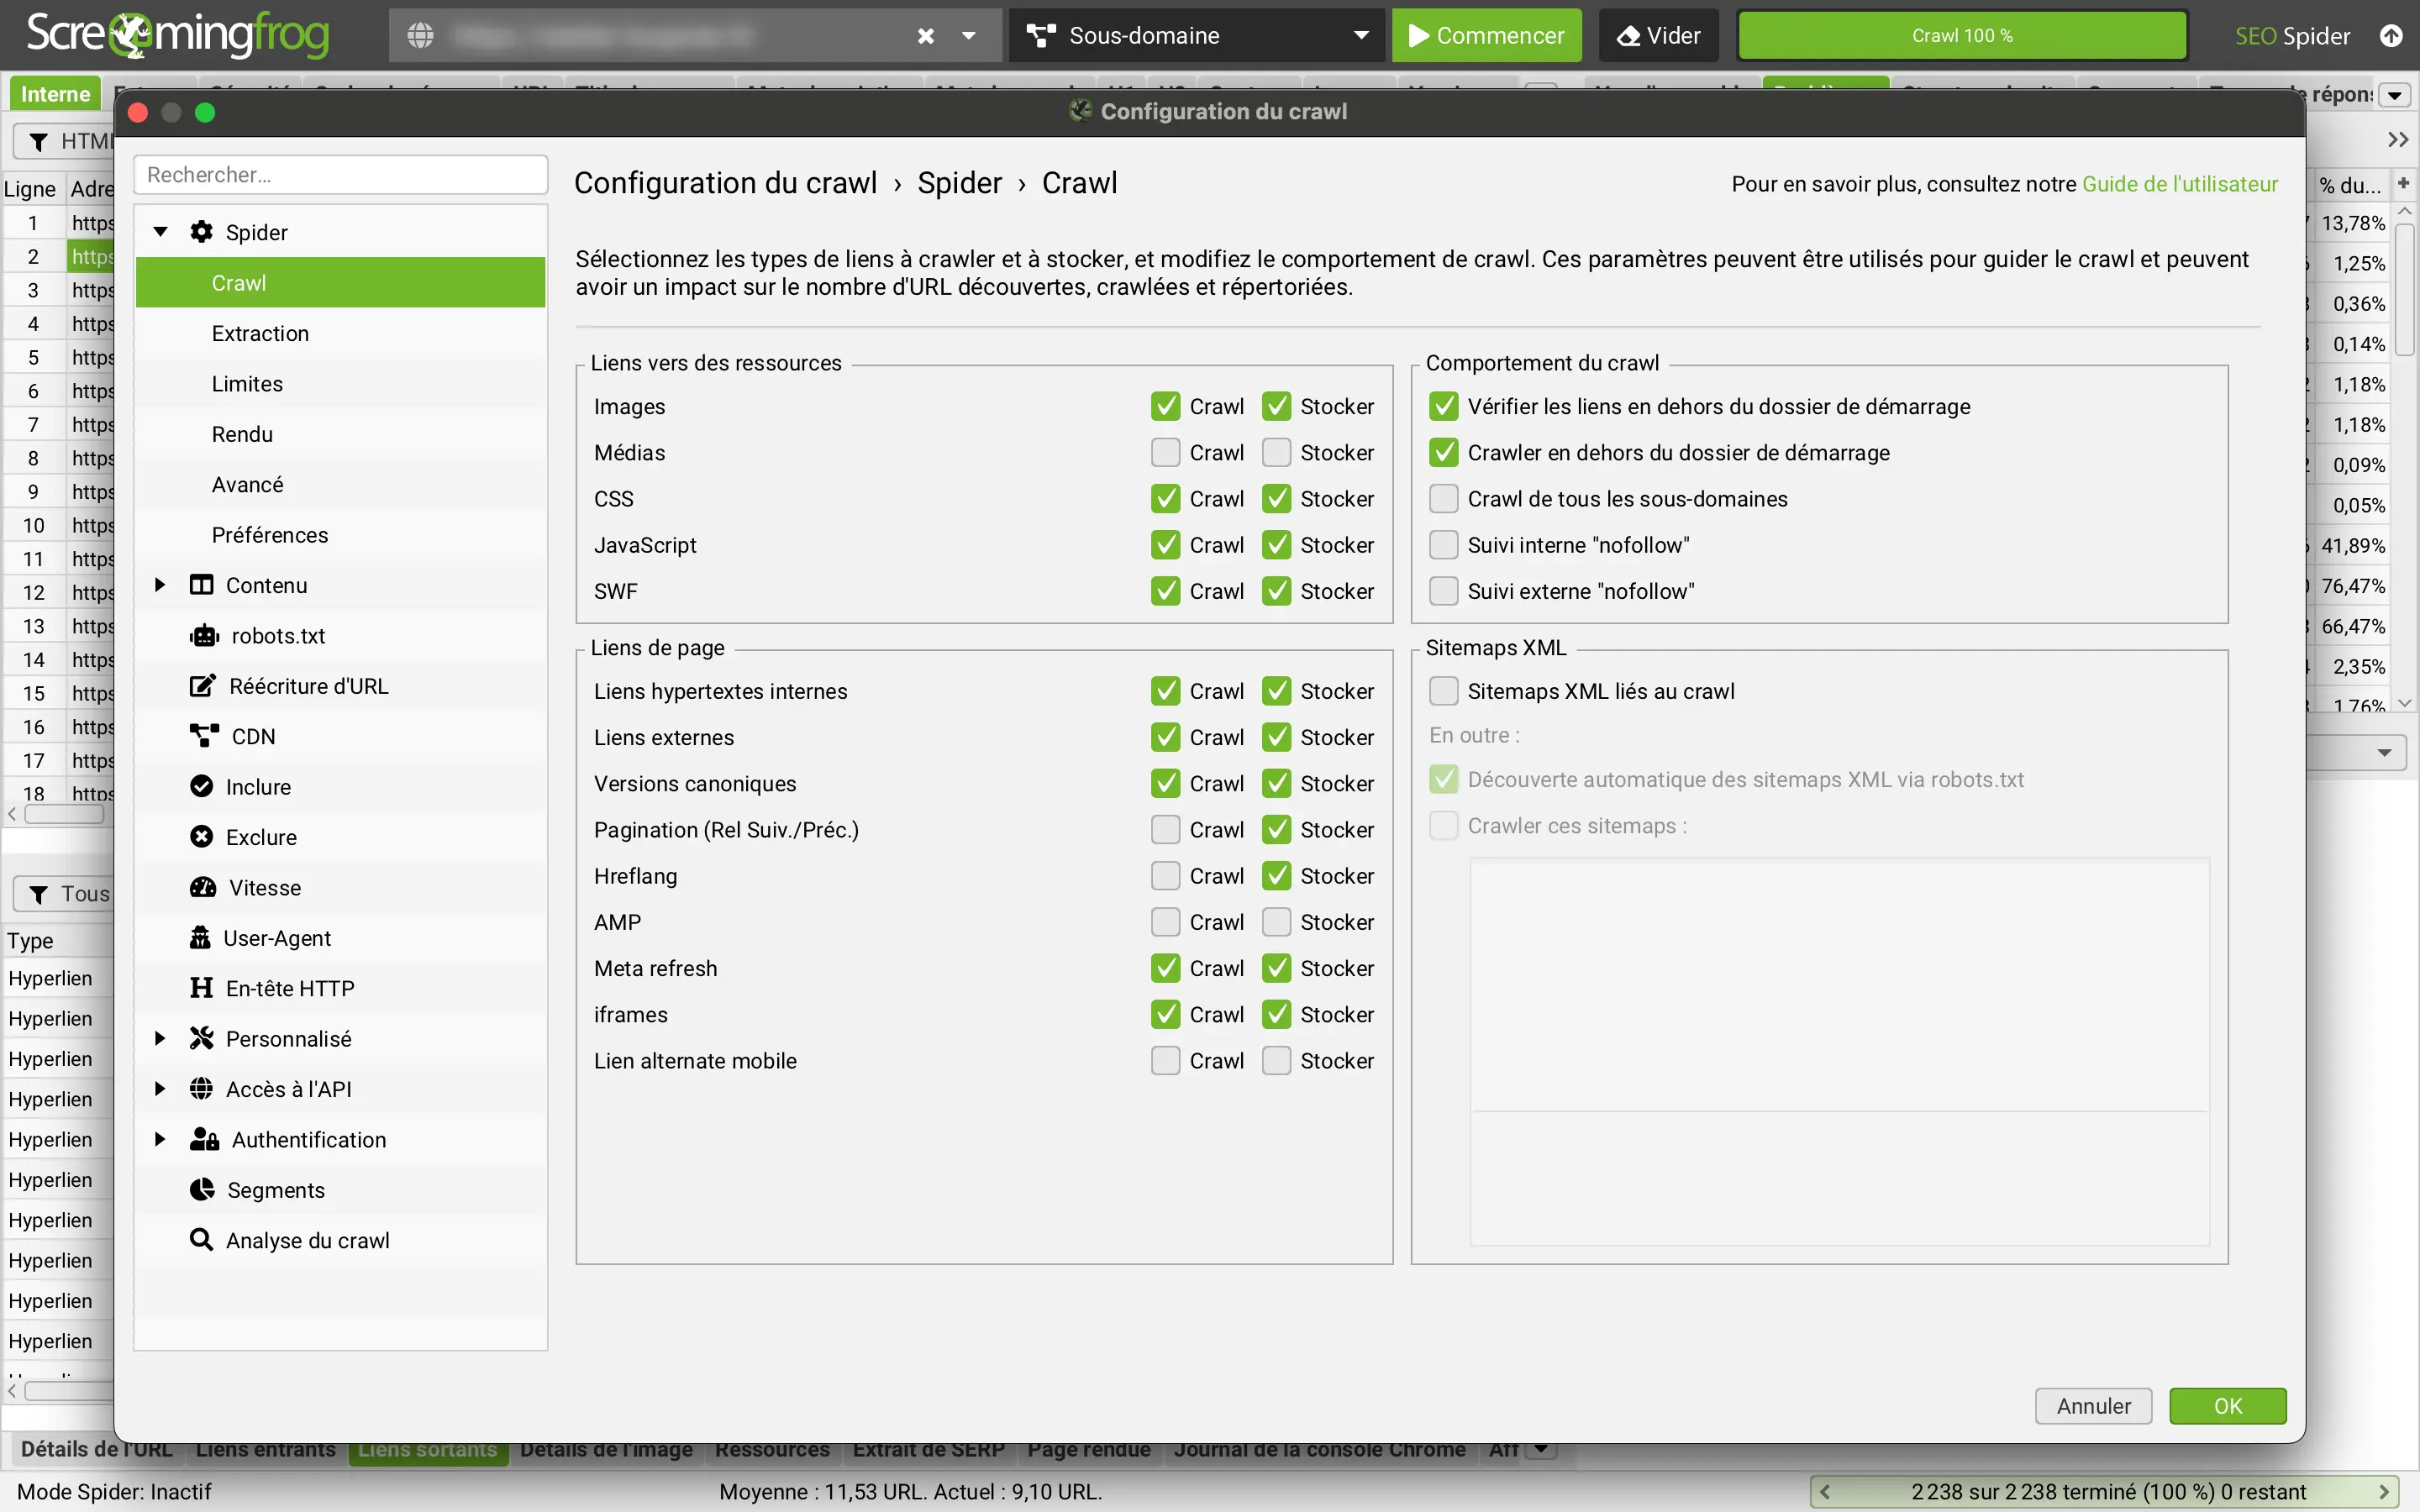Select Préférences in settings tree
The width and height of the screenshot is (2420, 1512).
pyautogui.click(x=340, y=535)
